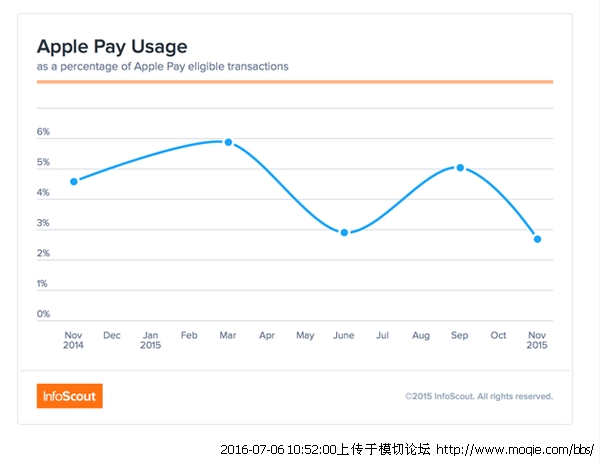600x463 pixels.
Task: Select the Dec x-axis label
Action: tap(111, 335)
